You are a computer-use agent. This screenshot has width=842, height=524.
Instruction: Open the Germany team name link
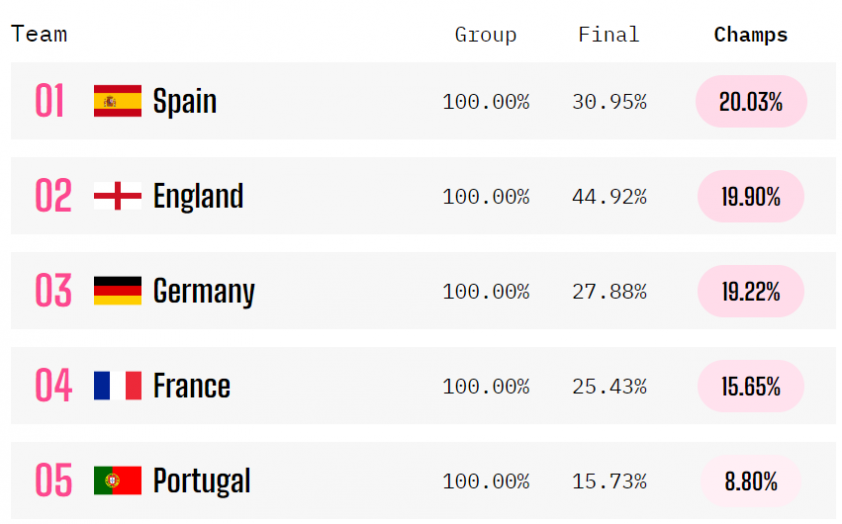(204, 291)
